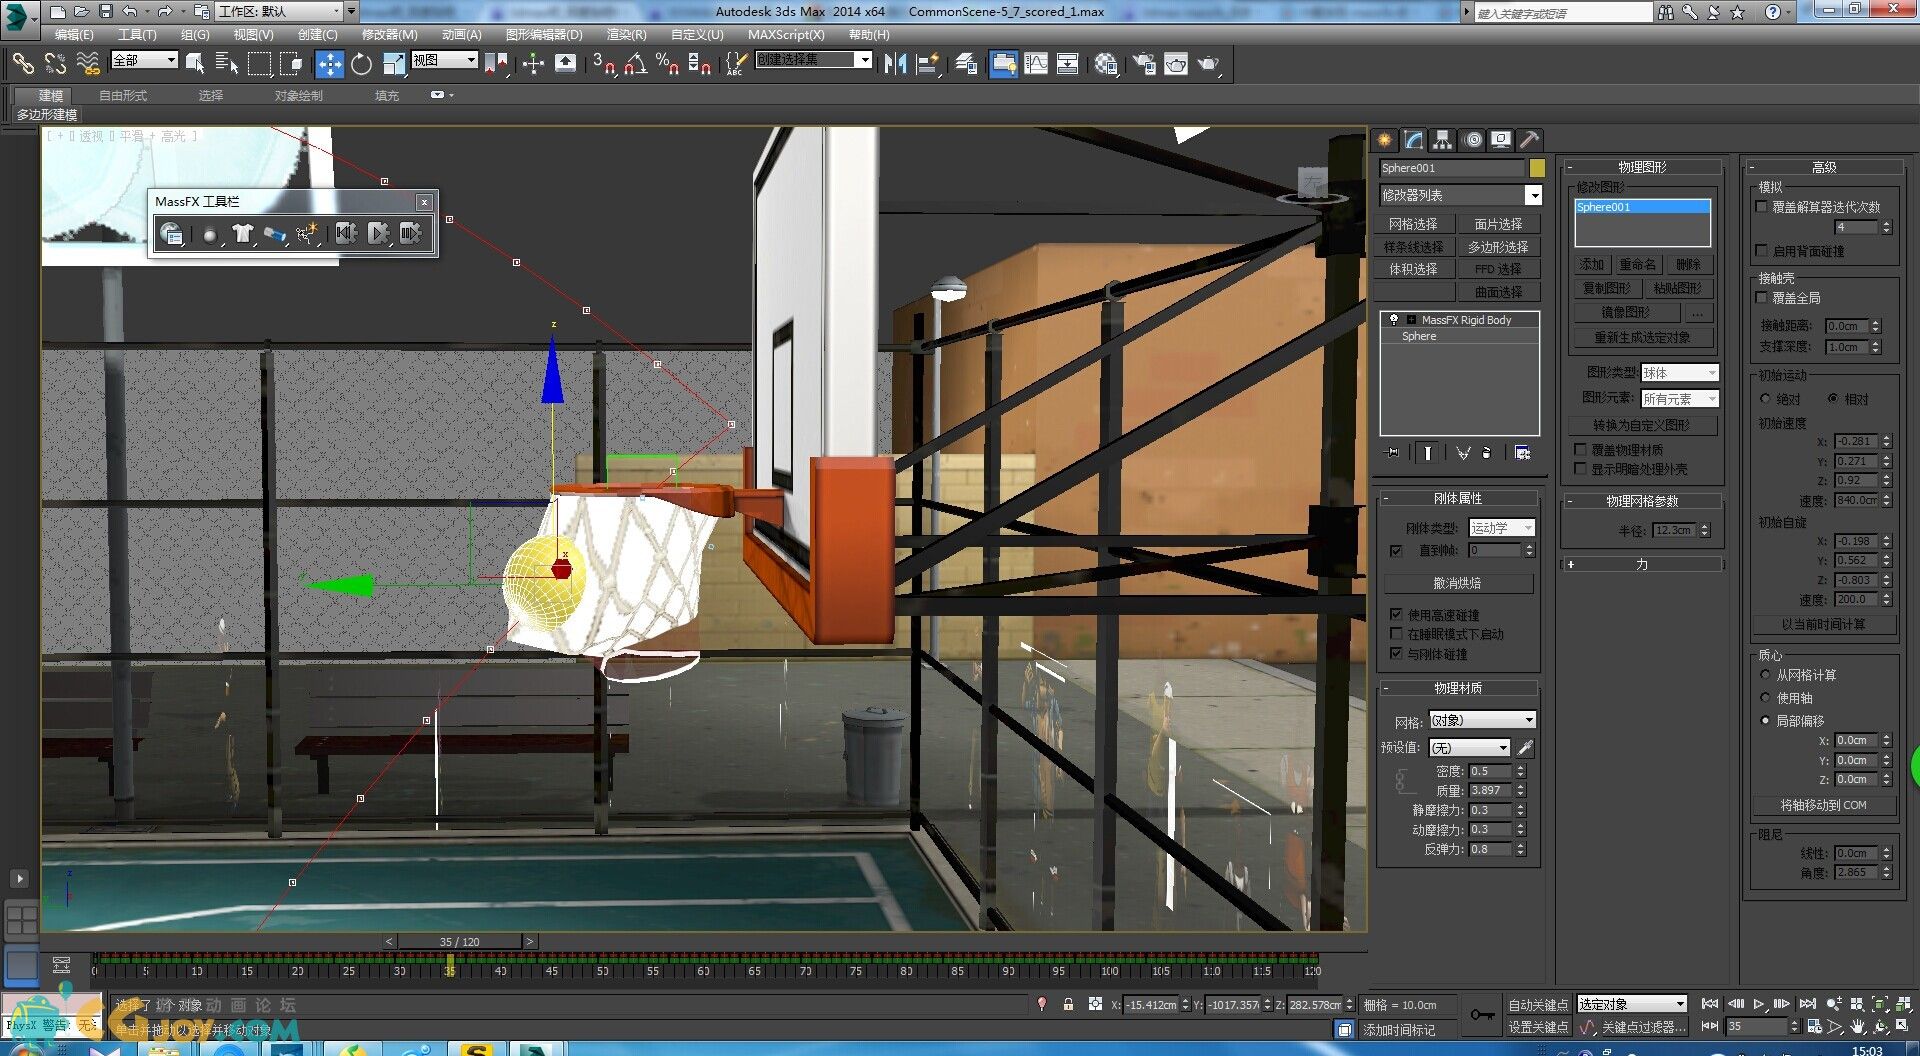Open the 编辑(E) menu
Image resolution: width=1920 pixels, height=1056 pixels.
(74, 34)
